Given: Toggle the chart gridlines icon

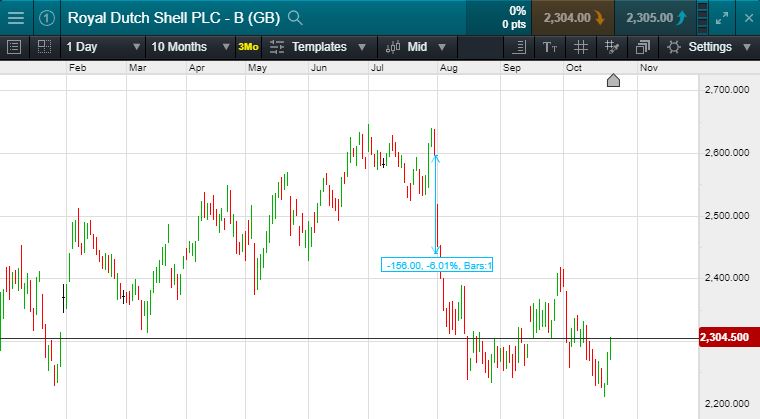Looking at the screenshot, I should [x=580, y=47].
